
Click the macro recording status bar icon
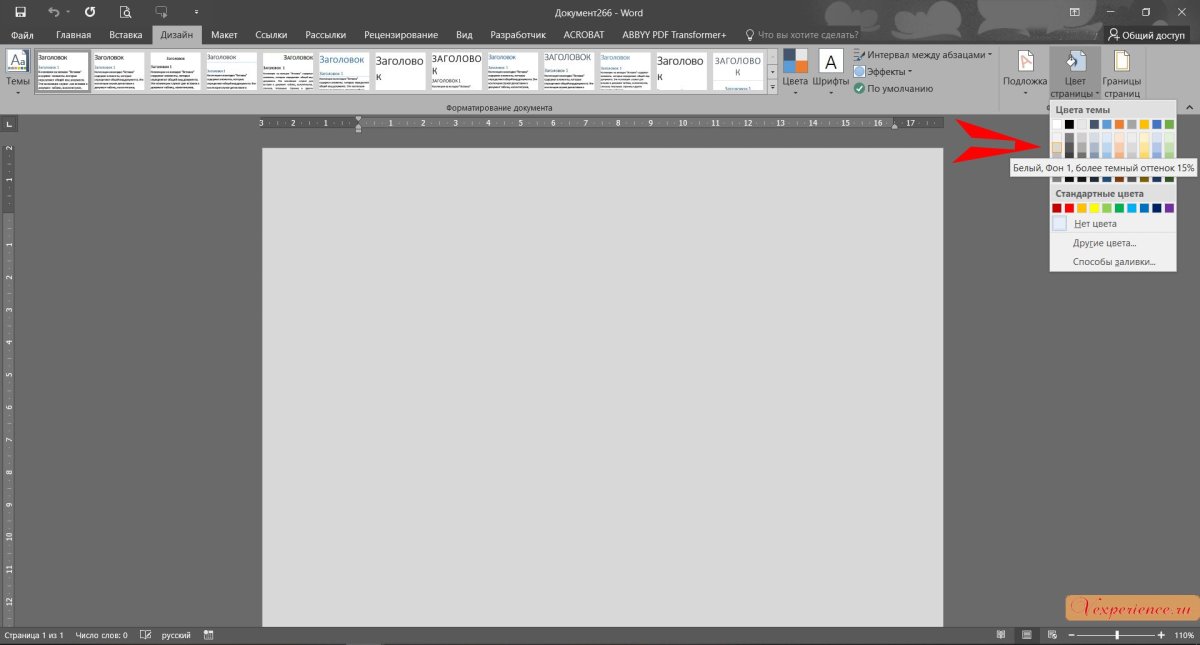(208, 635)
